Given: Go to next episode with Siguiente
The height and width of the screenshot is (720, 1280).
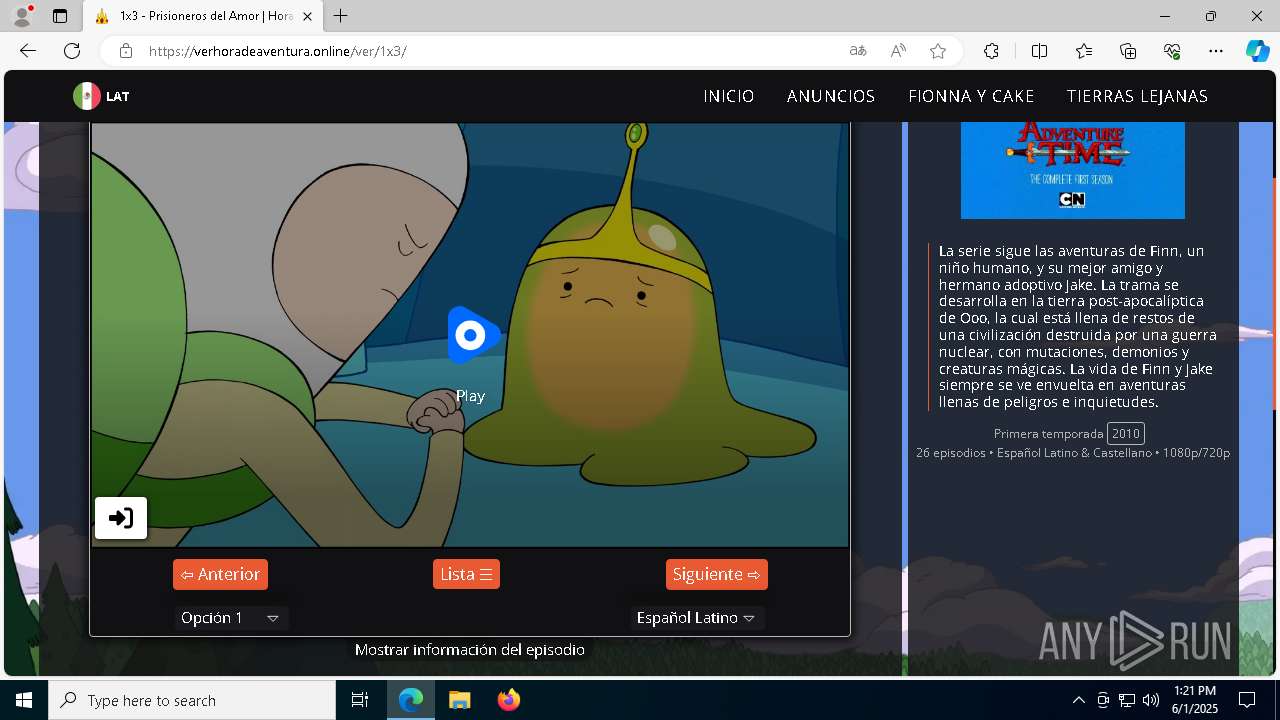Looking at the screenshot, I should coord(717,574).
